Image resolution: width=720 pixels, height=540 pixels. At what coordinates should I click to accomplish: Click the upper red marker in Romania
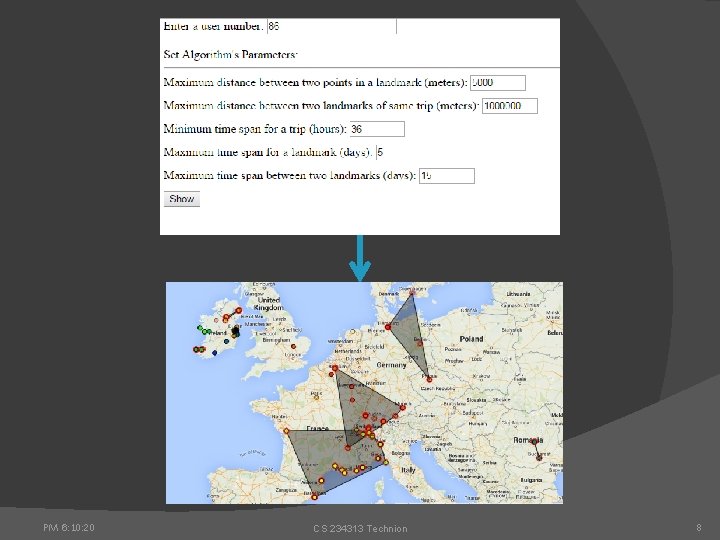coord(534,442)
